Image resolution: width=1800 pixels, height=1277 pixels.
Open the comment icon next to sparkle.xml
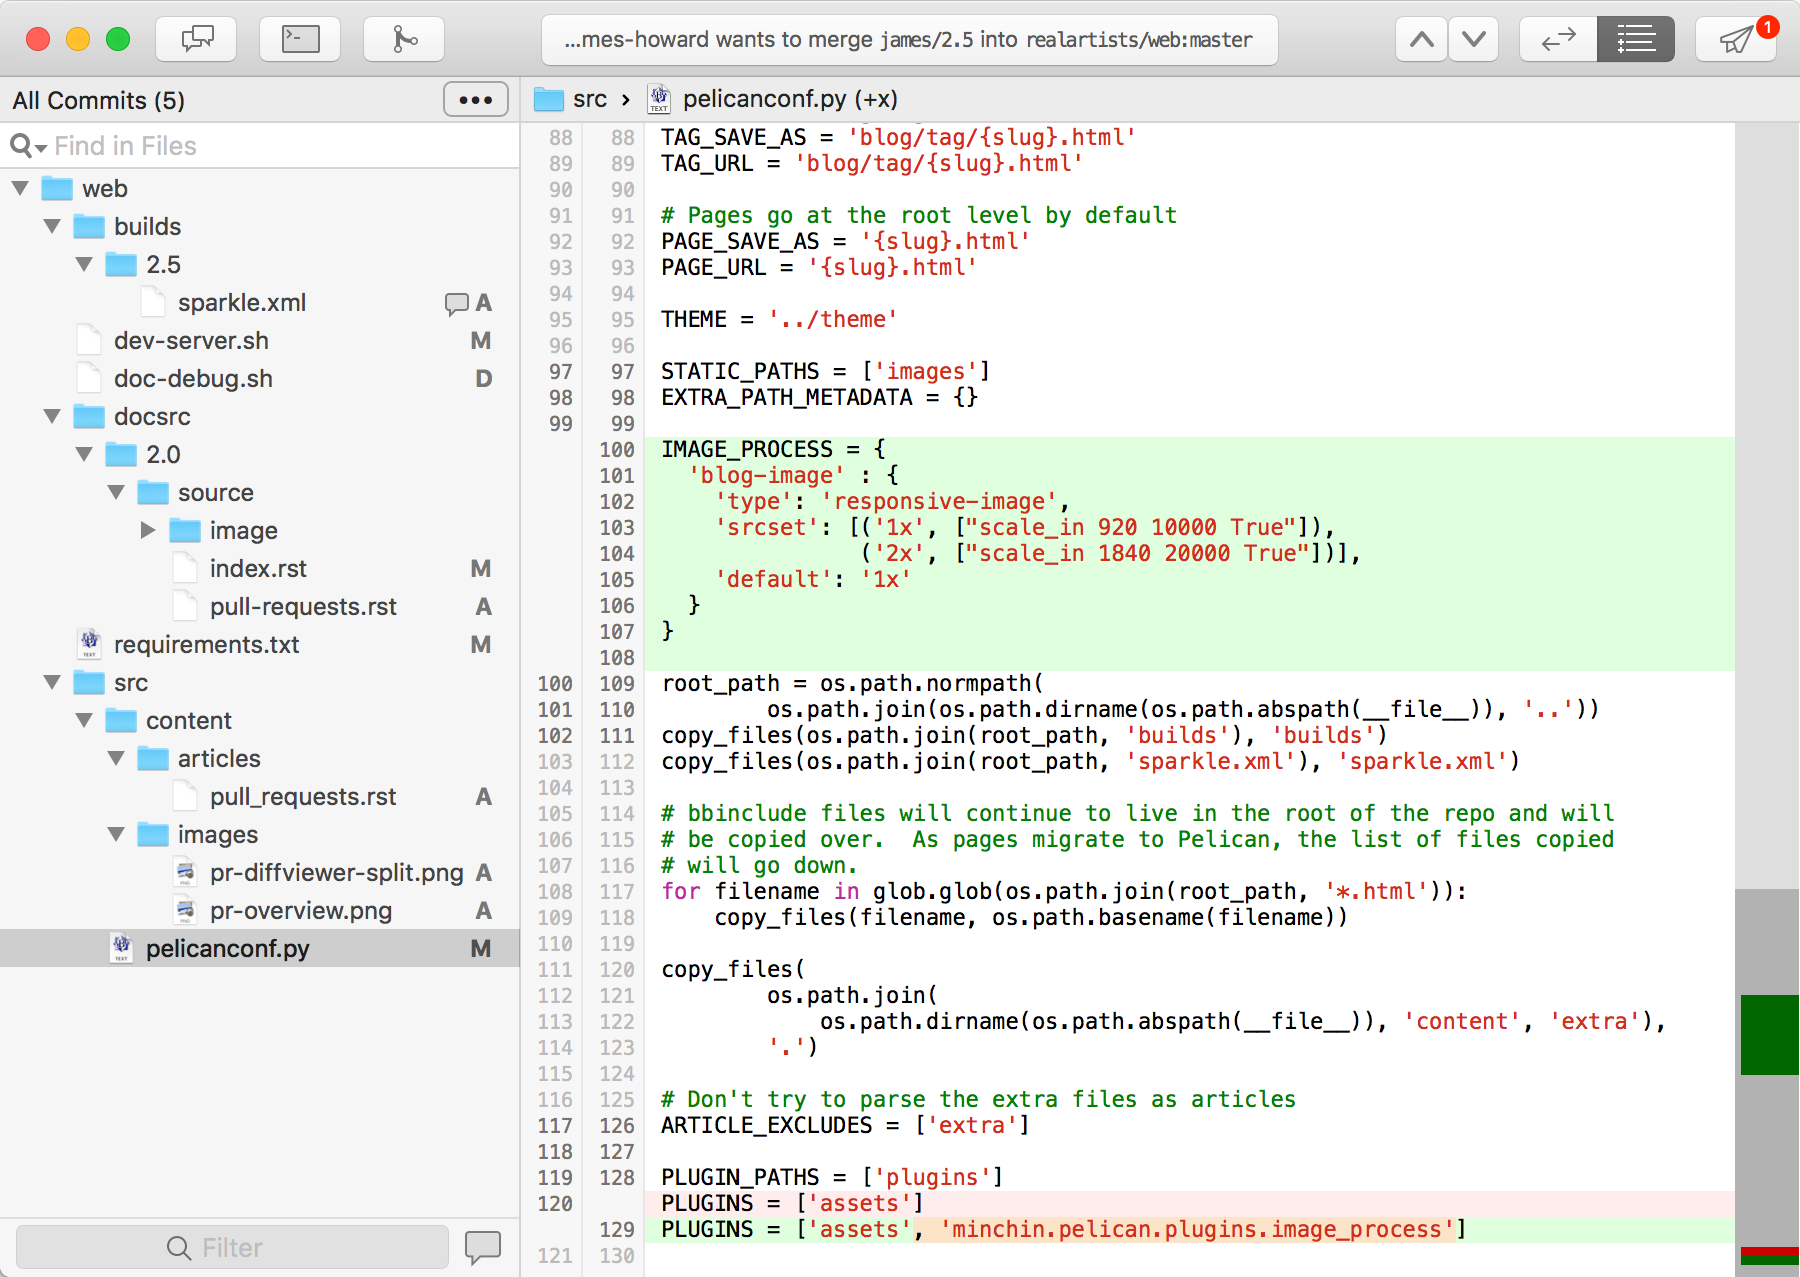pyautogui.click(x=457, y=302)
